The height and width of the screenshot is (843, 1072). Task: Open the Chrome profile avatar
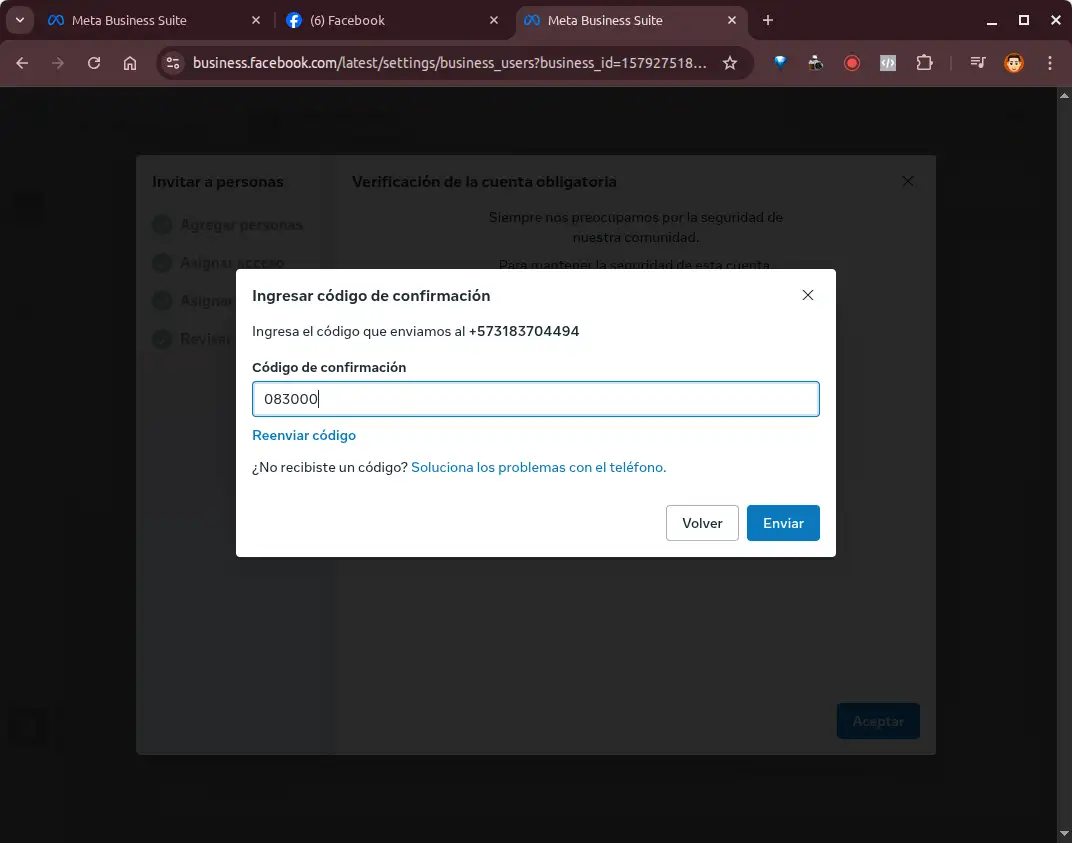1014,63
